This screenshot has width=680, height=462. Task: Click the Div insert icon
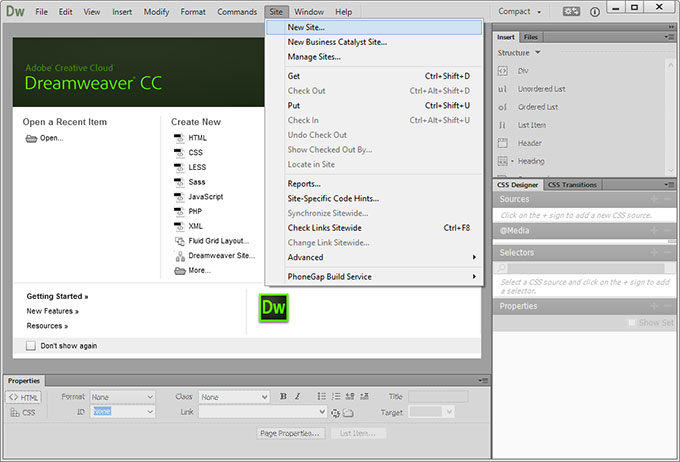coord(503,71)
